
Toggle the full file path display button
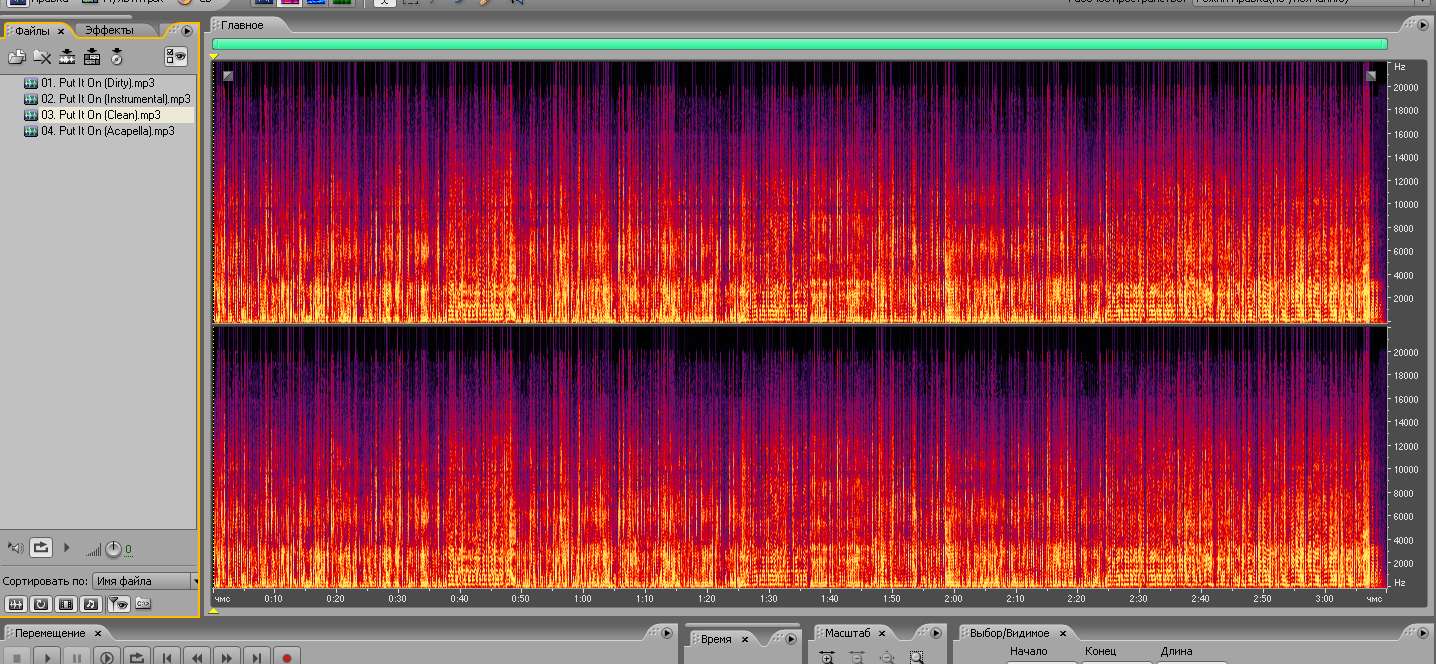click(143, 603)
